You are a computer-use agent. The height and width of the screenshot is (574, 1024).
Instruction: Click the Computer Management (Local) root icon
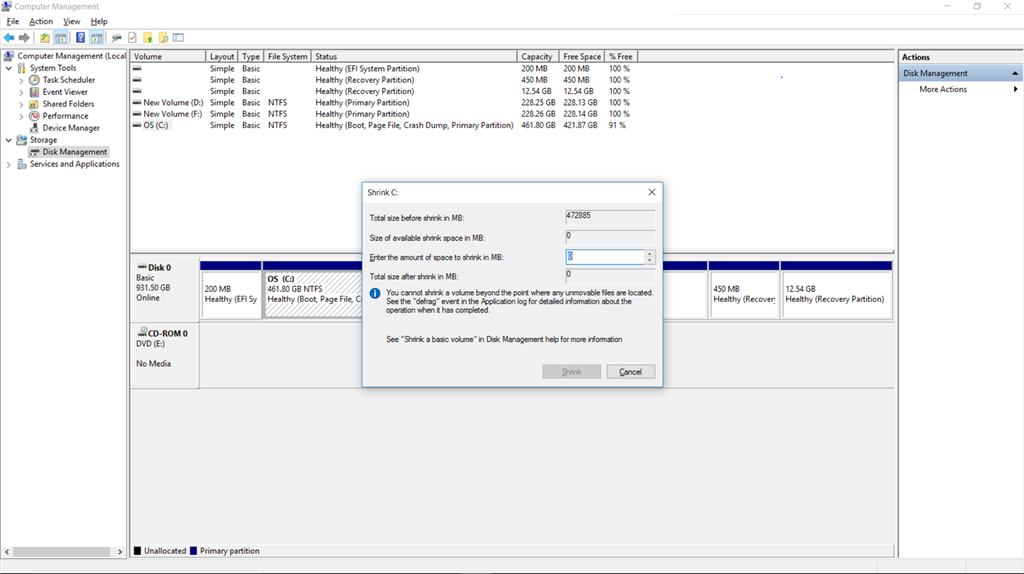(8, 56)
